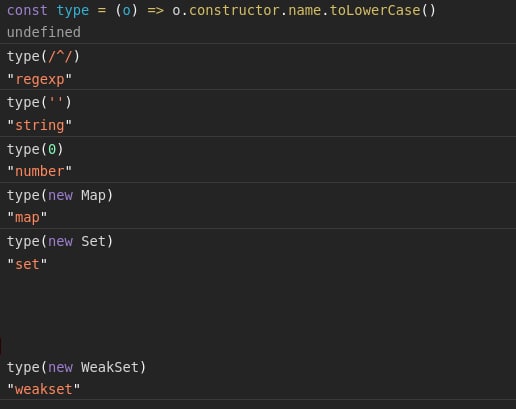Click the type(new Map) input line

tap(60, 195)
